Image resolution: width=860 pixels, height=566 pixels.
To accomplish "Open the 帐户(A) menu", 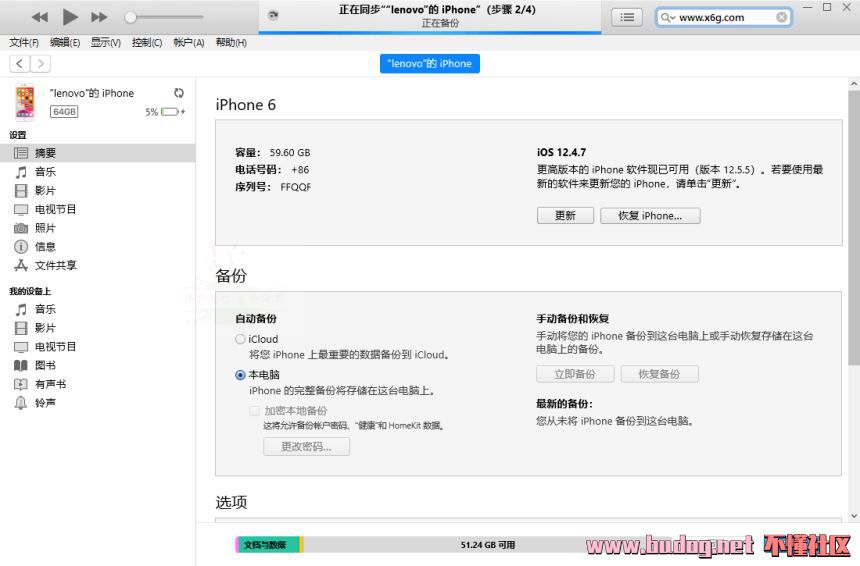I will pos(189,43).
